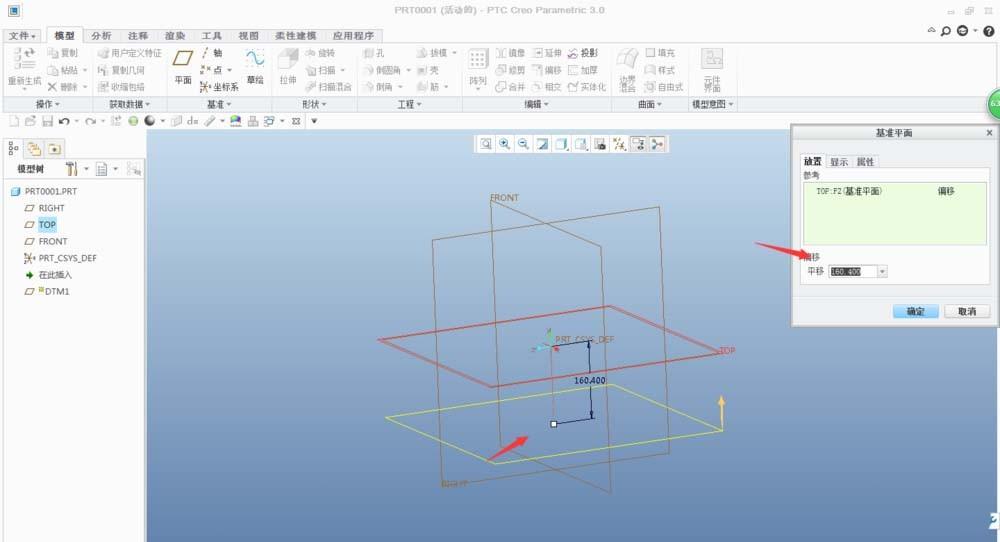This screenshot has width=1000, height=542.
Task: Toggle the spin center icon in graphics toolbar
Action: (x=658, y=144)
